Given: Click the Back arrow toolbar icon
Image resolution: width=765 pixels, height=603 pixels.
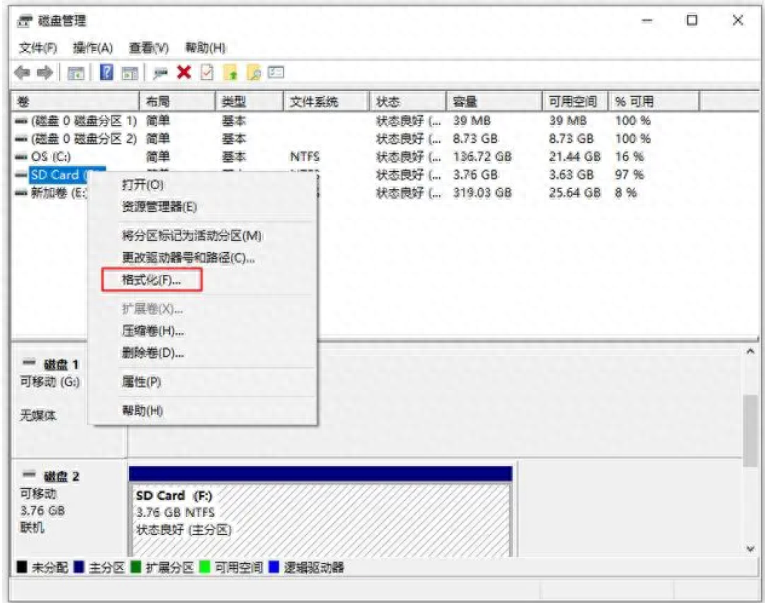Looking at the screenshot, I should coord(22,73).
